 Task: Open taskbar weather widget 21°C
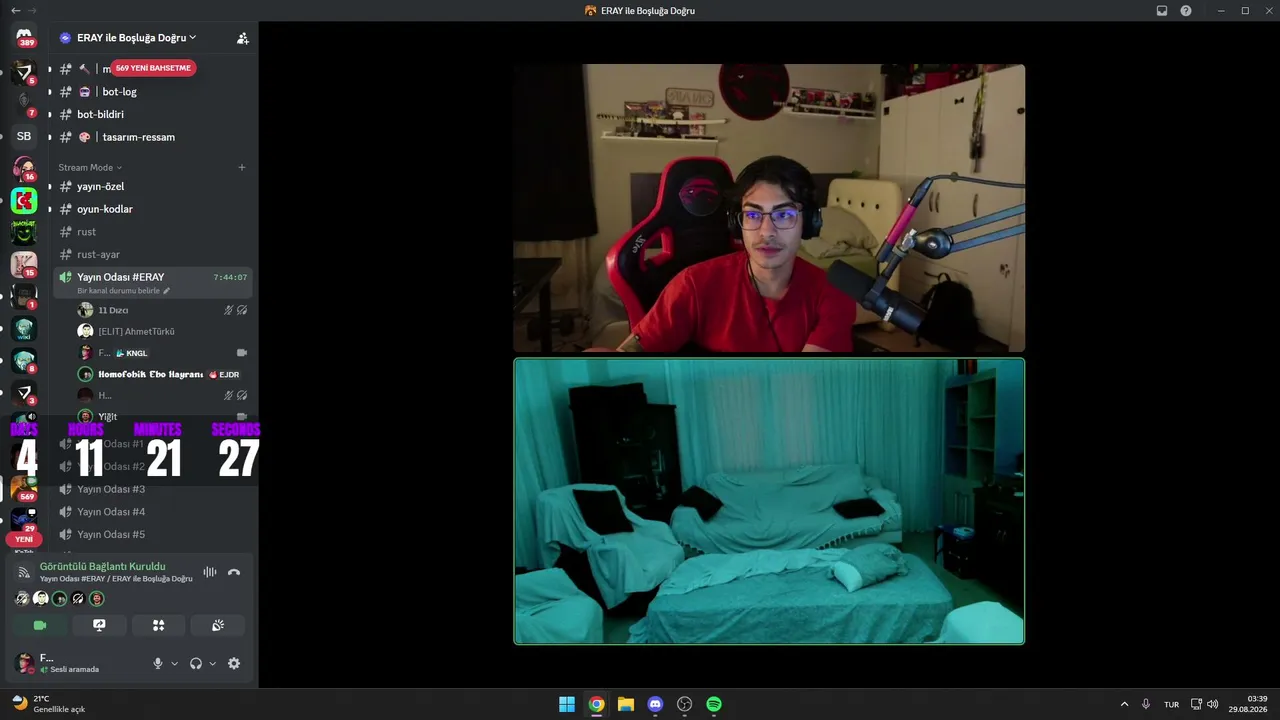(x=48, y=704)
